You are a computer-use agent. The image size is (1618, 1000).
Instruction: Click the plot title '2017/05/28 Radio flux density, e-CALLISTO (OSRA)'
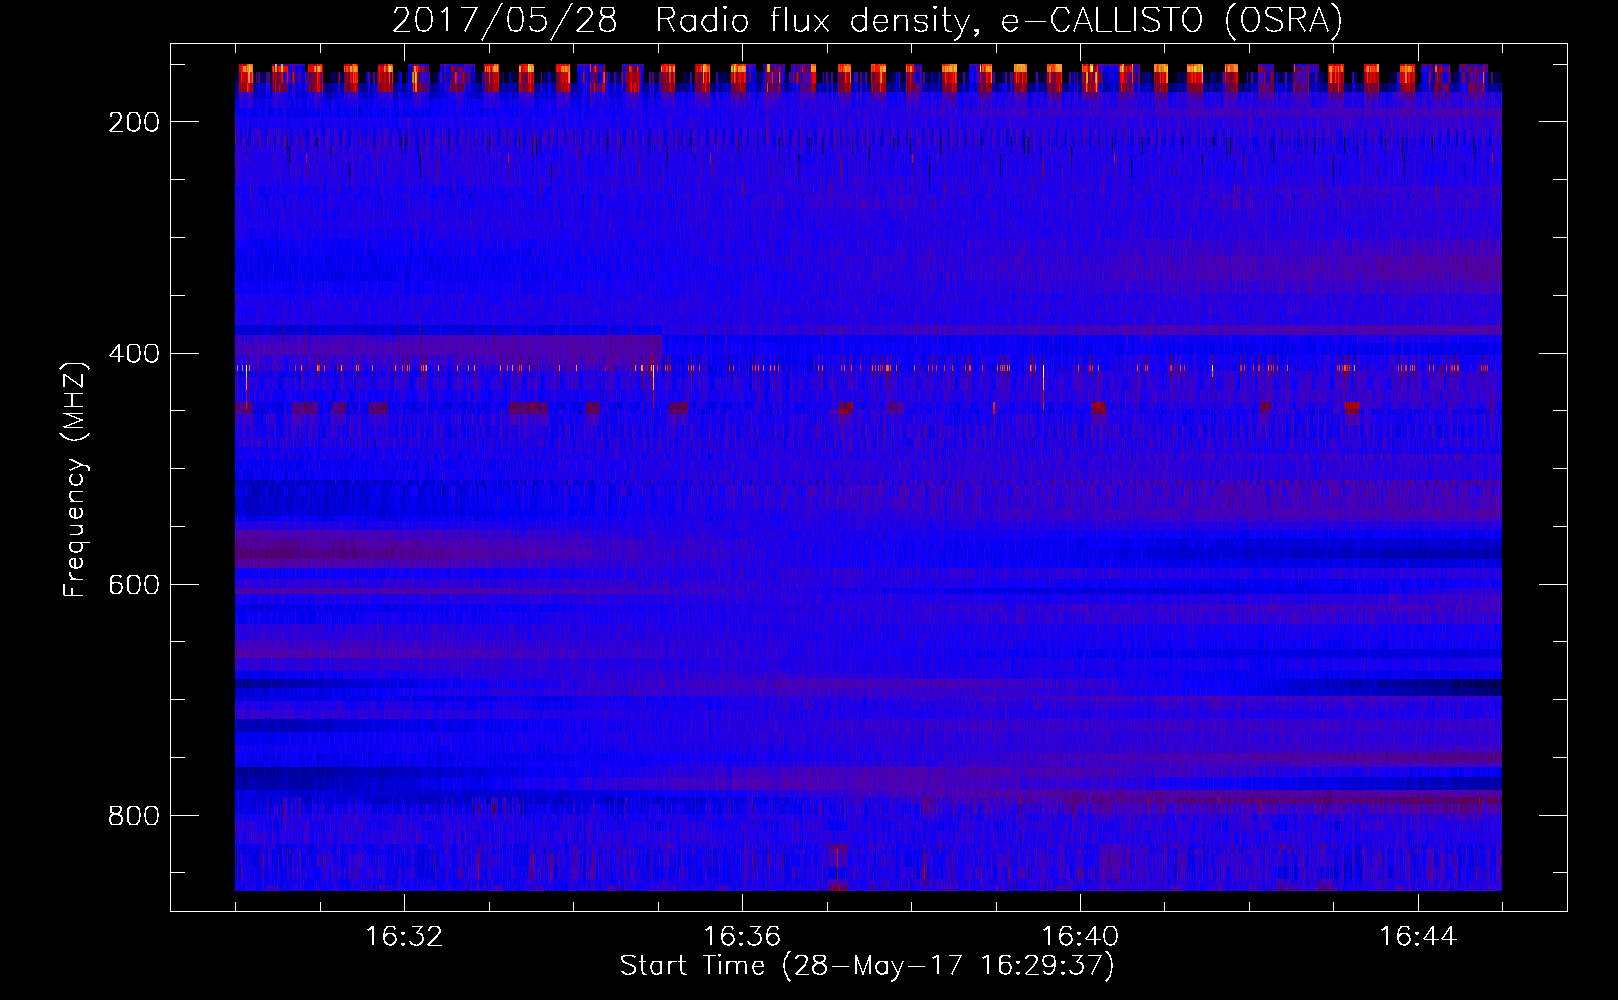pos(867,20)
